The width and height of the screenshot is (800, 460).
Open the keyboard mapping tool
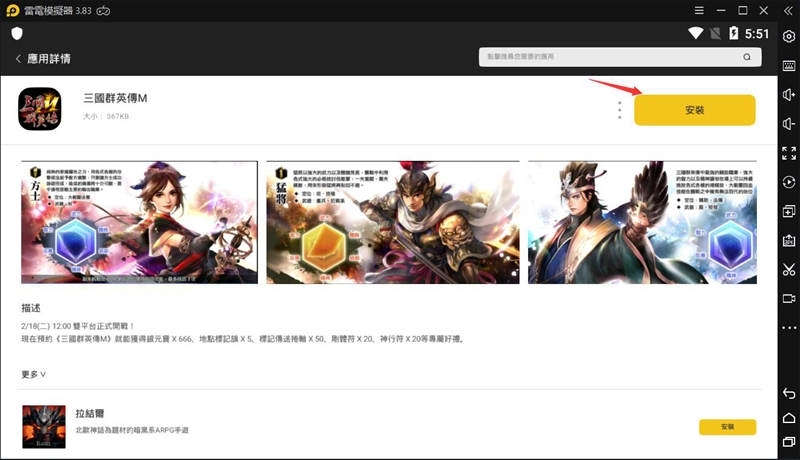(789, 65)
